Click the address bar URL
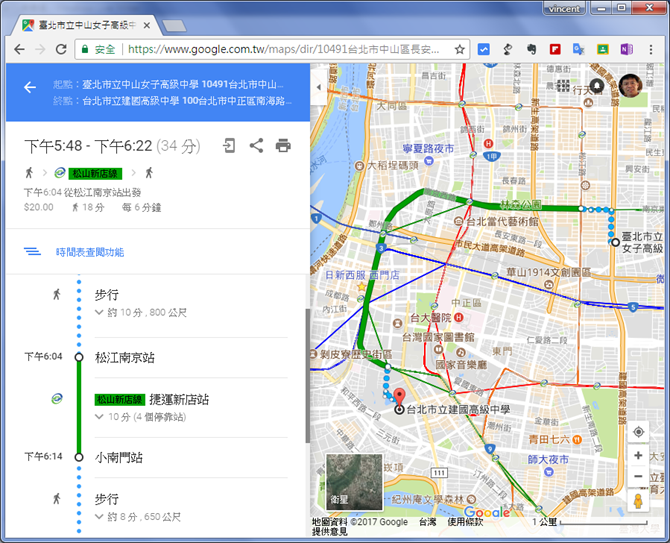The image size is (670, 543). coord(284,50)
